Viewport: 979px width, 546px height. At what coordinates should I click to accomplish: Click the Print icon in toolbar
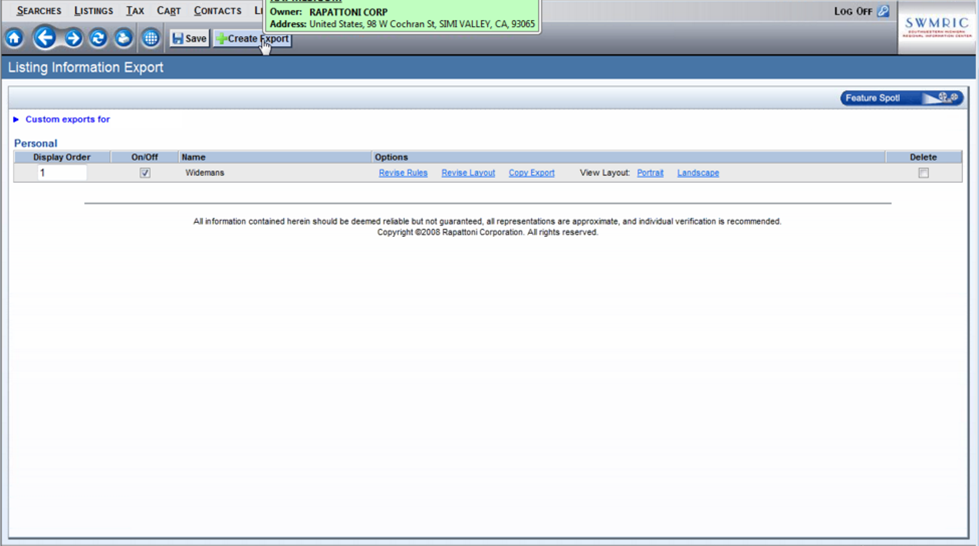pos(123,38)
